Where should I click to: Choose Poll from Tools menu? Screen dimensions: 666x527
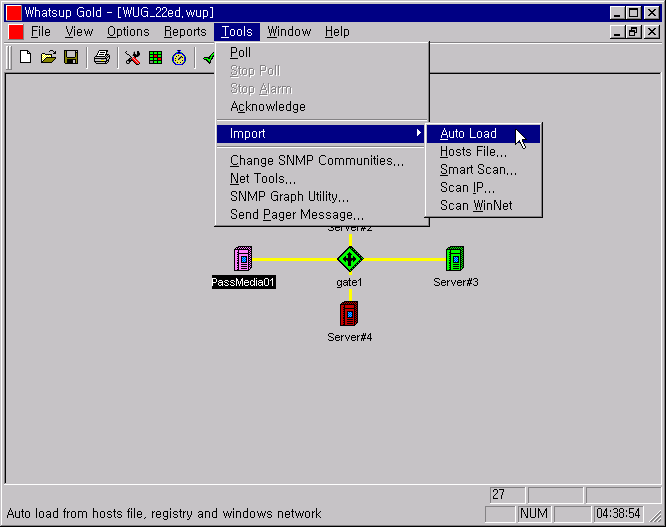322,53
